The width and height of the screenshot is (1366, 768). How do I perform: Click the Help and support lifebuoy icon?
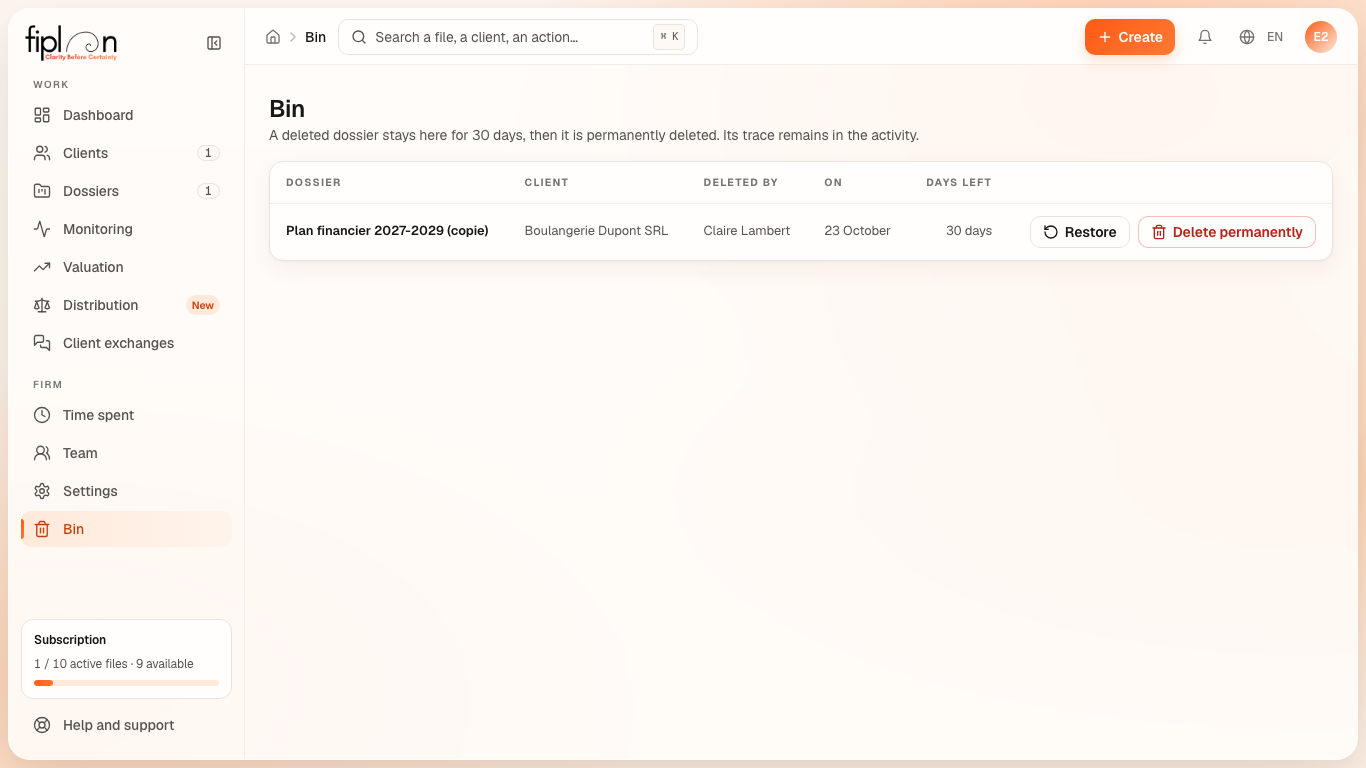[42, 725]
